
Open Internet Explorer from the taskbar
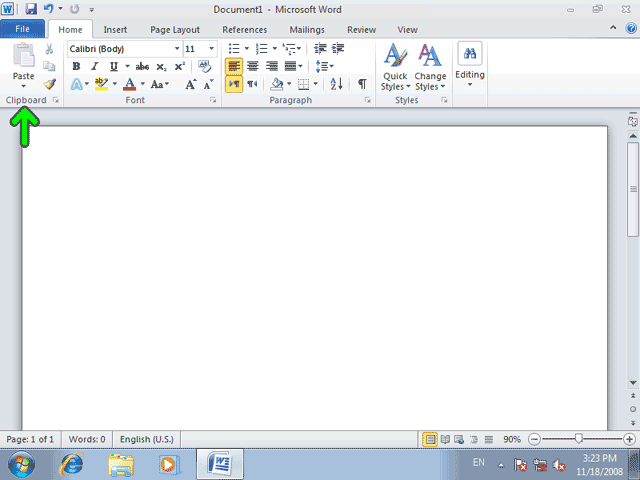pyautogui.click(x=71, y=464)
